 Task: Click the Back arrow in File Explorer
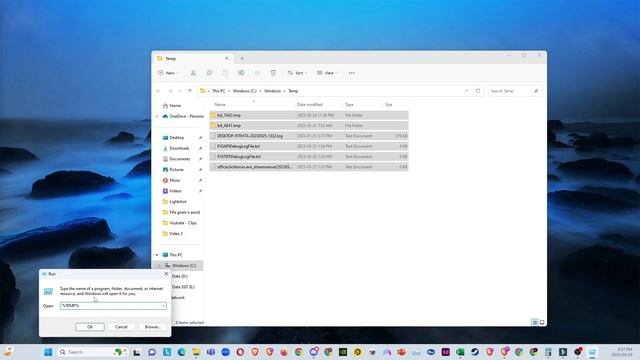pos(158,91)
